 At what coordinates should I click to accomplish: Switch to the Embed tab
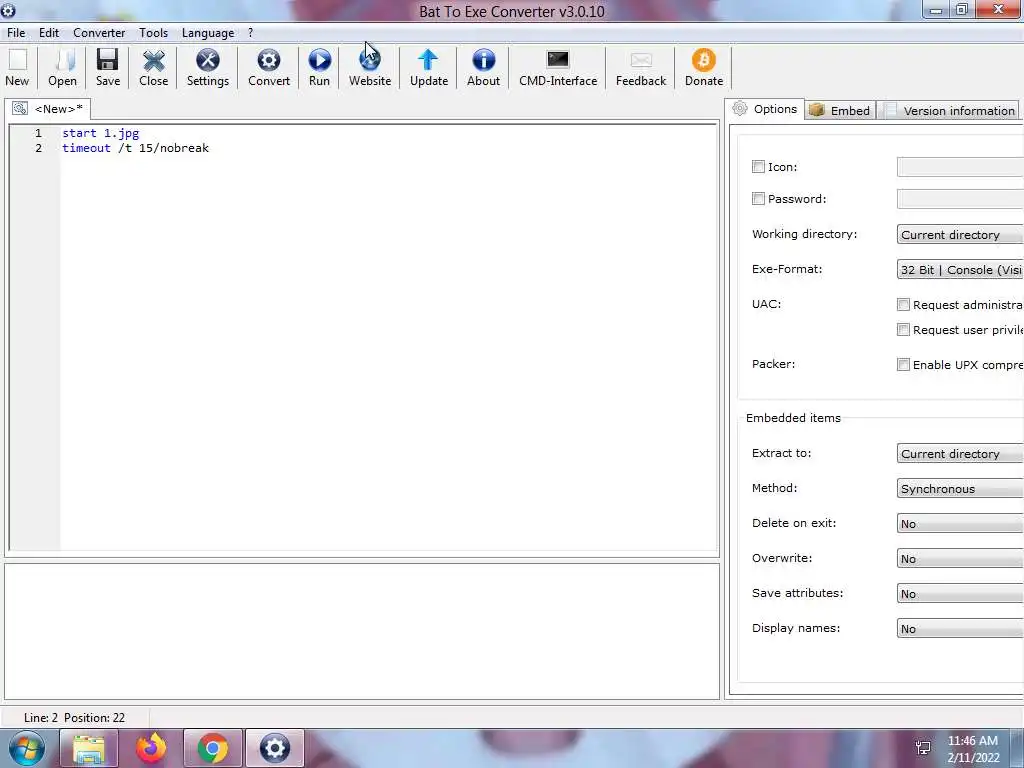(840, 110)
